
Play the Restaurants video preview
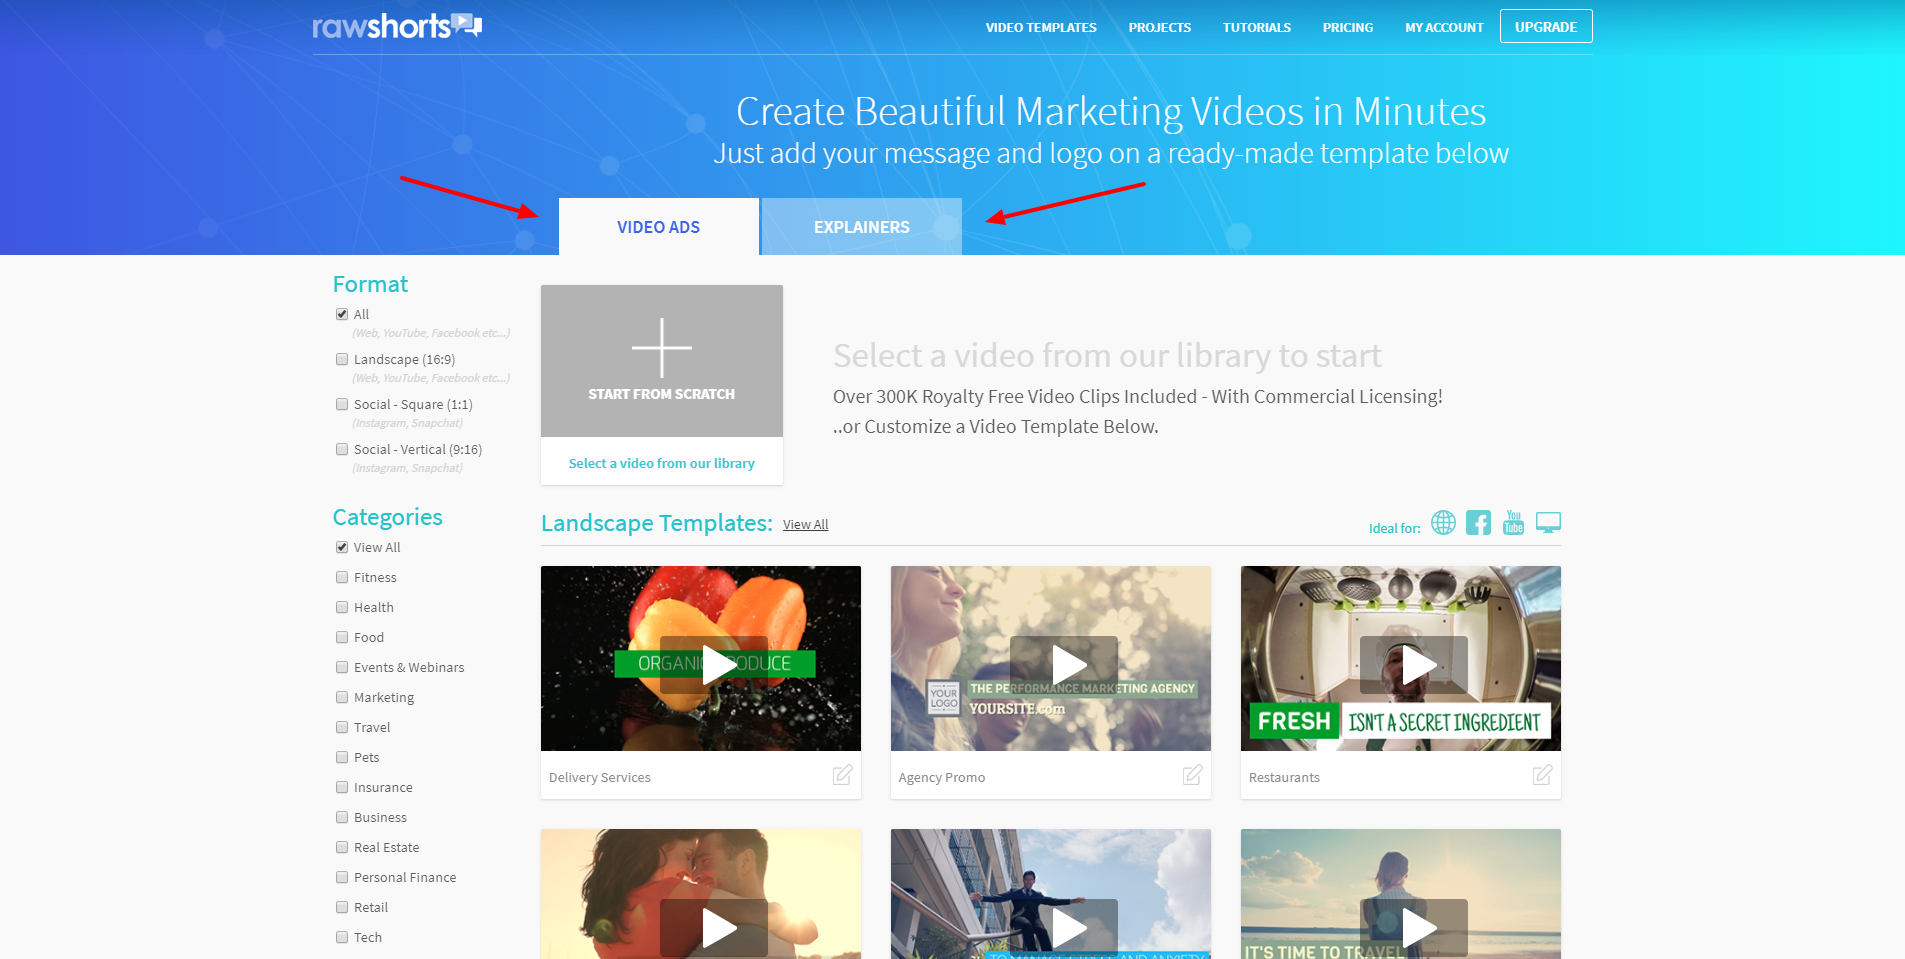pos(1414,665)
